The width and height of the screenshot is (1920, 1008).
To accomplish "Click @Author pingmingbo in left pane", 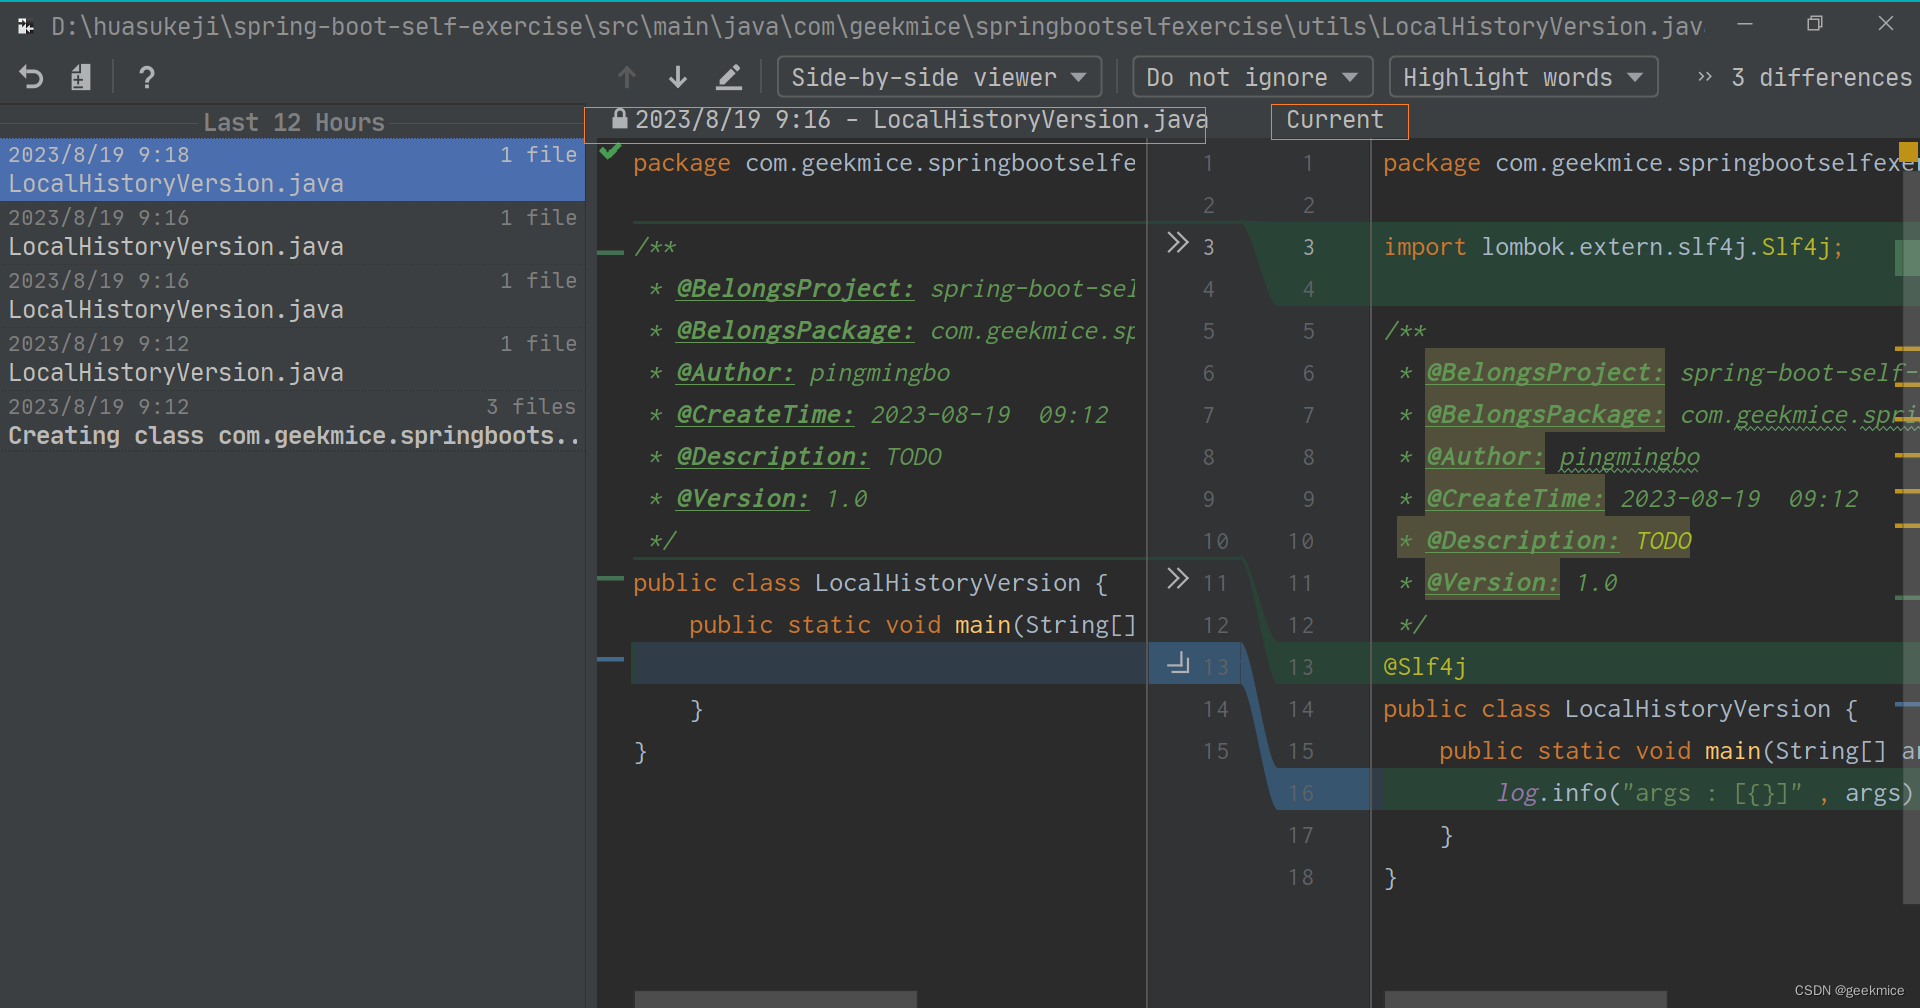I will tap(813, 373).
